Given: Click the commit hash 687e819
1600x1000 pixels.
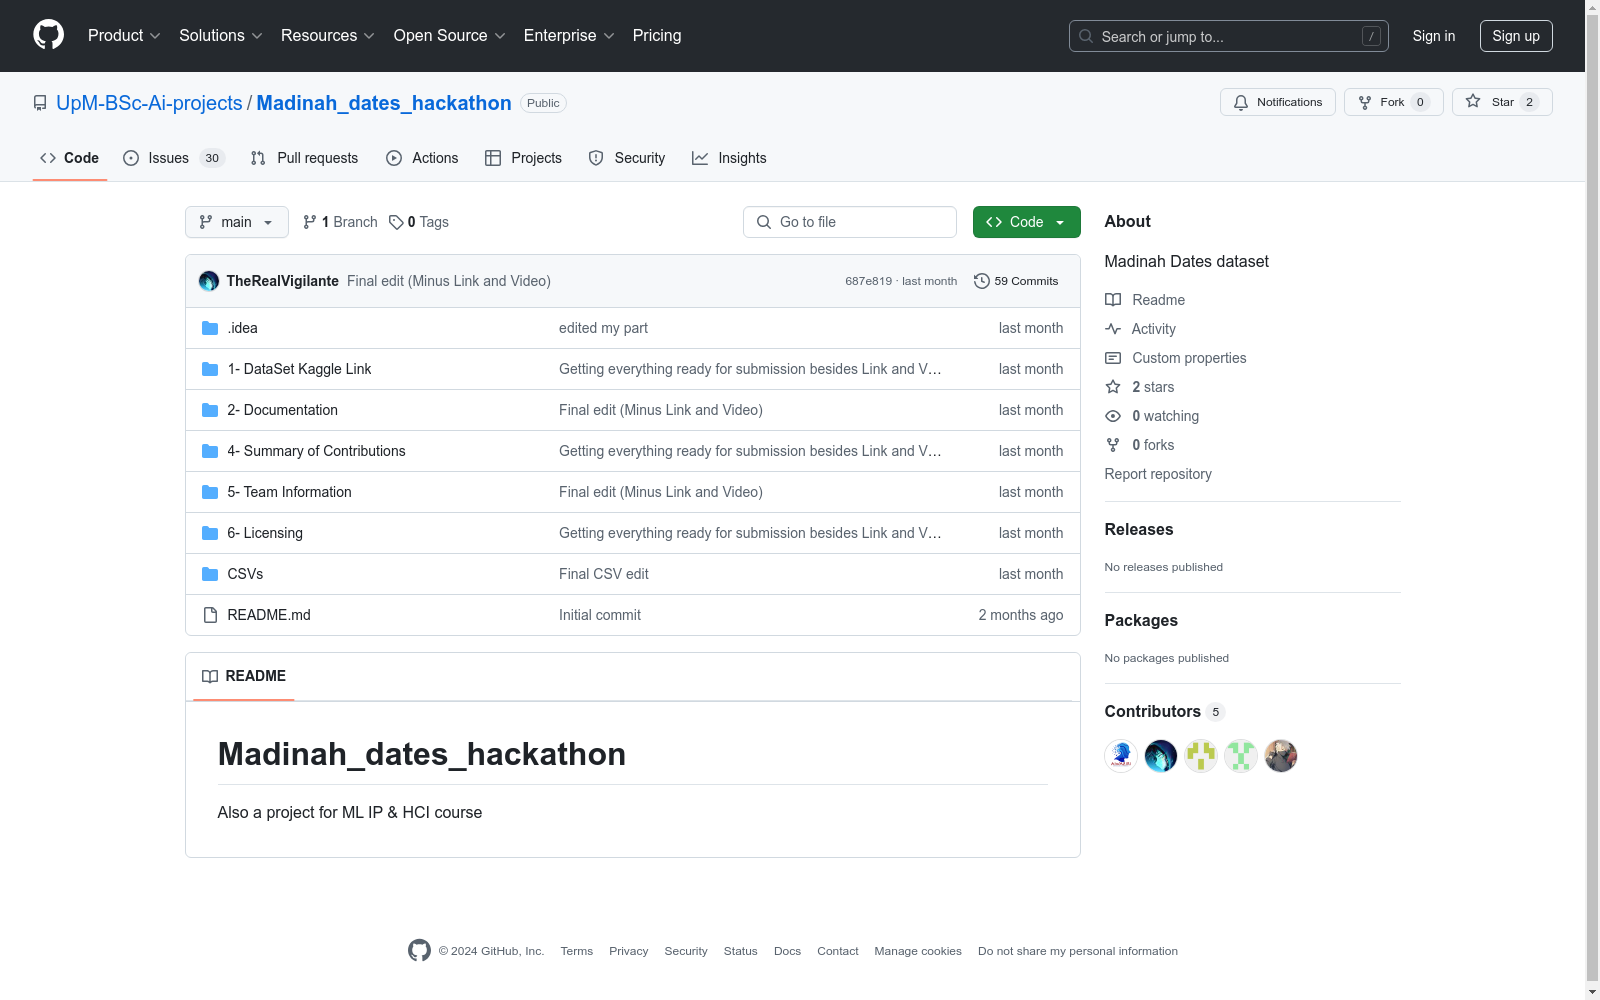Looking at the screenshot, I should 868,281.
